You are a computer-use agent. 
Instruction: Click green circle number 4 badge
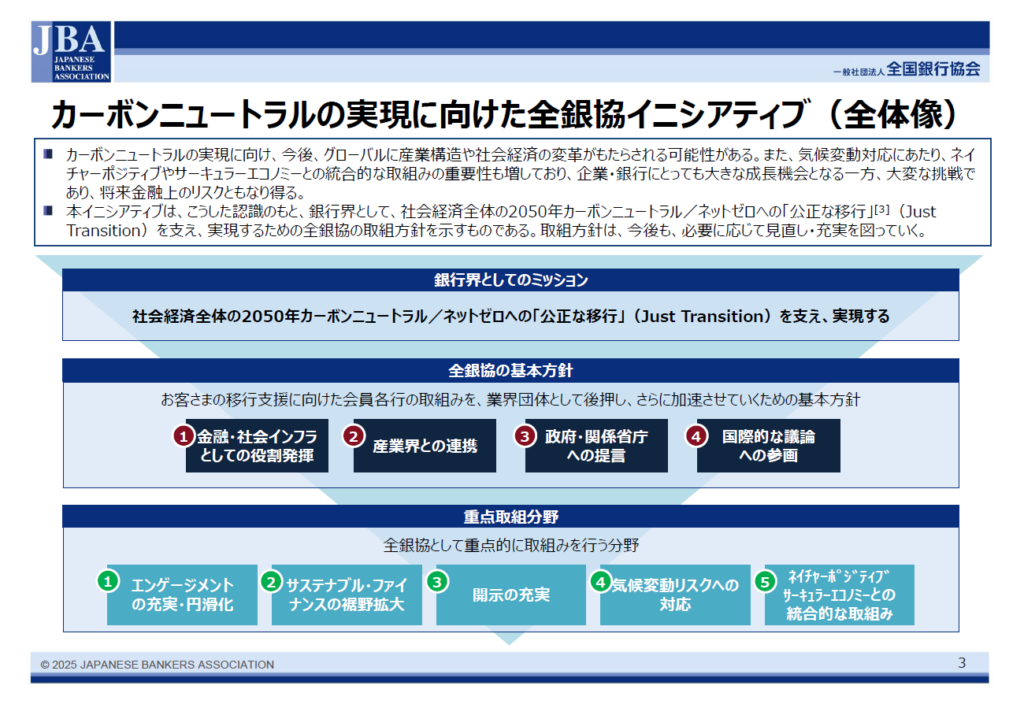click(601, 581)
